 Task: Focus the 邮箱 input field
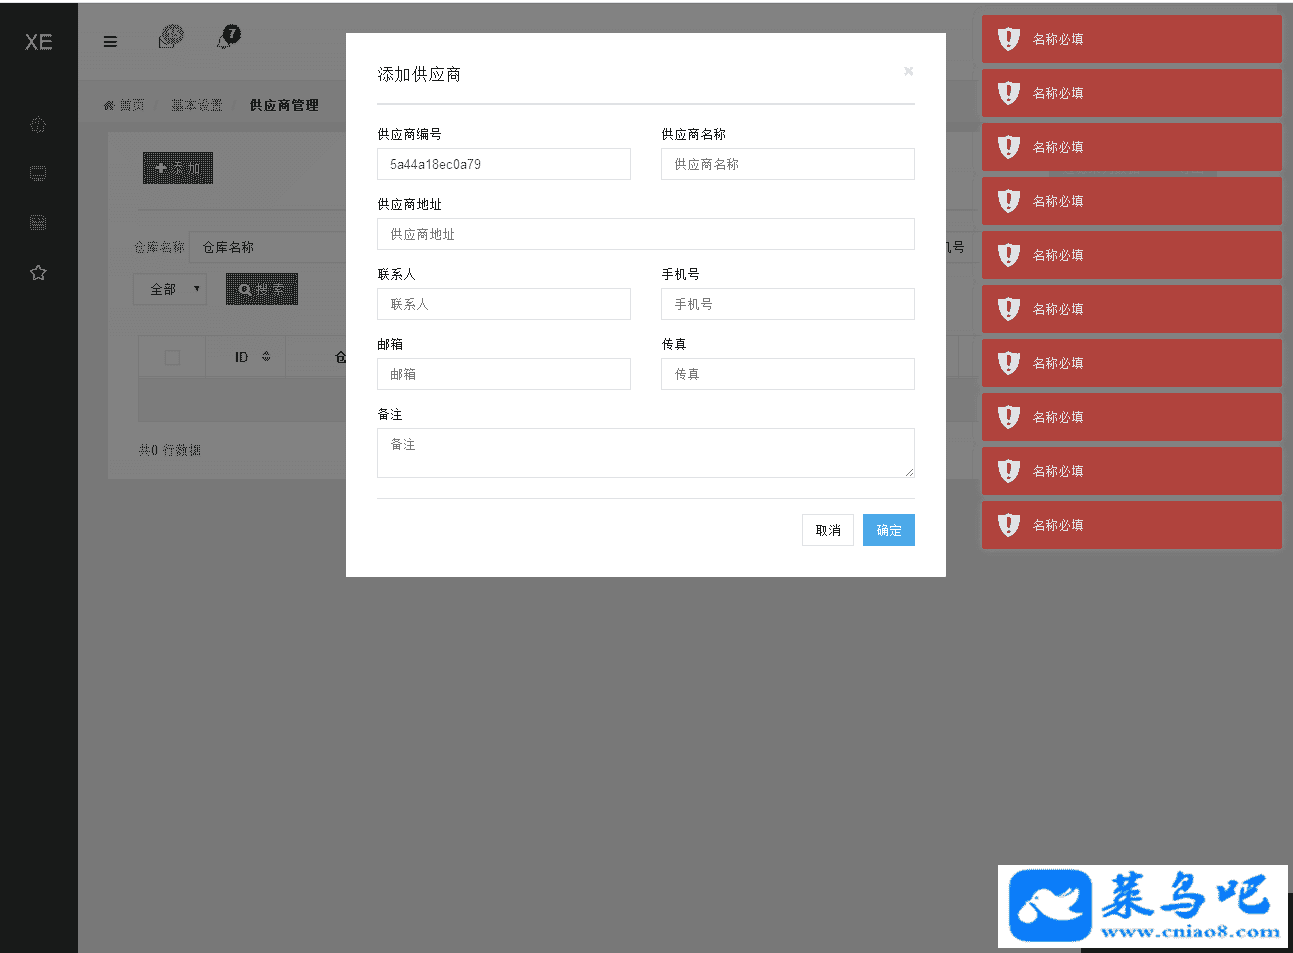coord(504,374)
